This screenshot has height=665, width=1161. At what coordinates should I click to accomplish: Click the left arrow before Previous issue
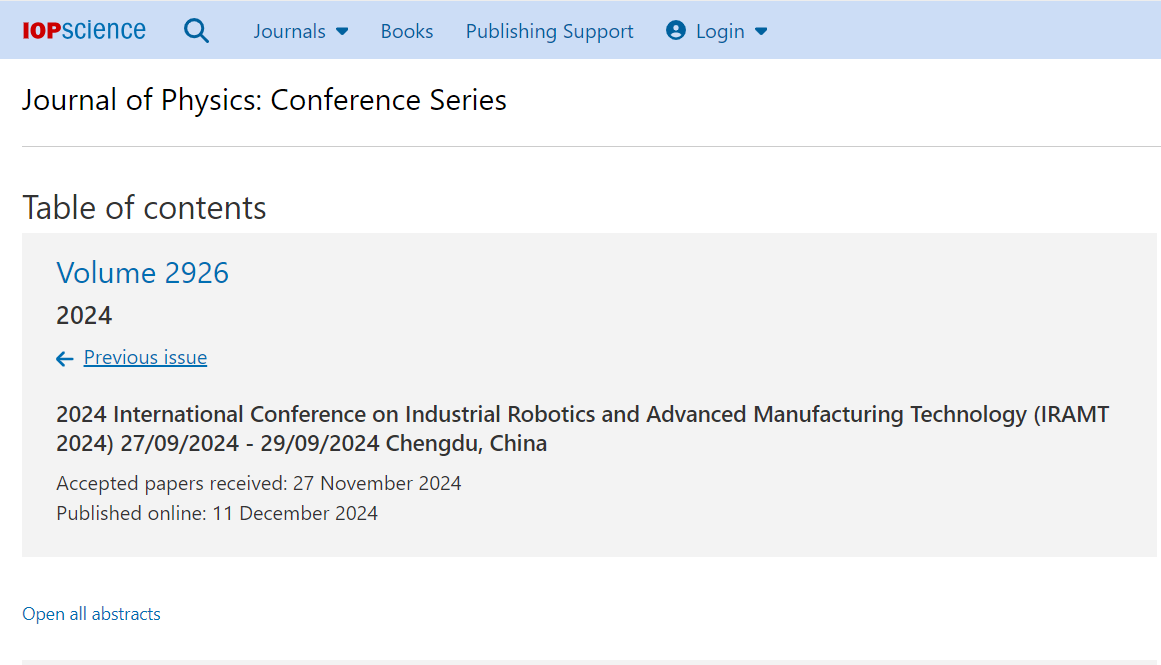click(x=64, y=359)
